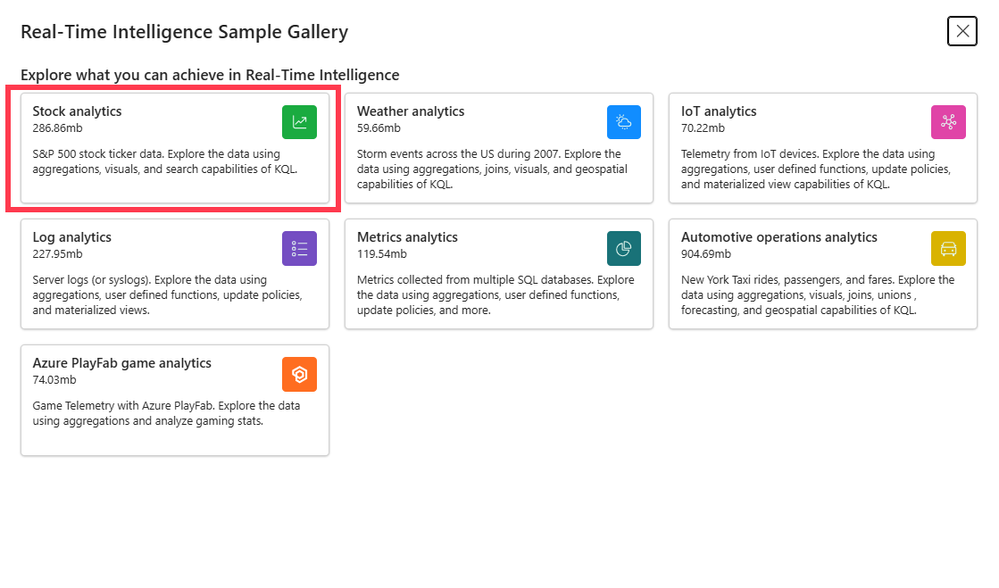Screen dimensions: 999x588
Task: Select the Log analytics card title
Action: click(72, 238)
